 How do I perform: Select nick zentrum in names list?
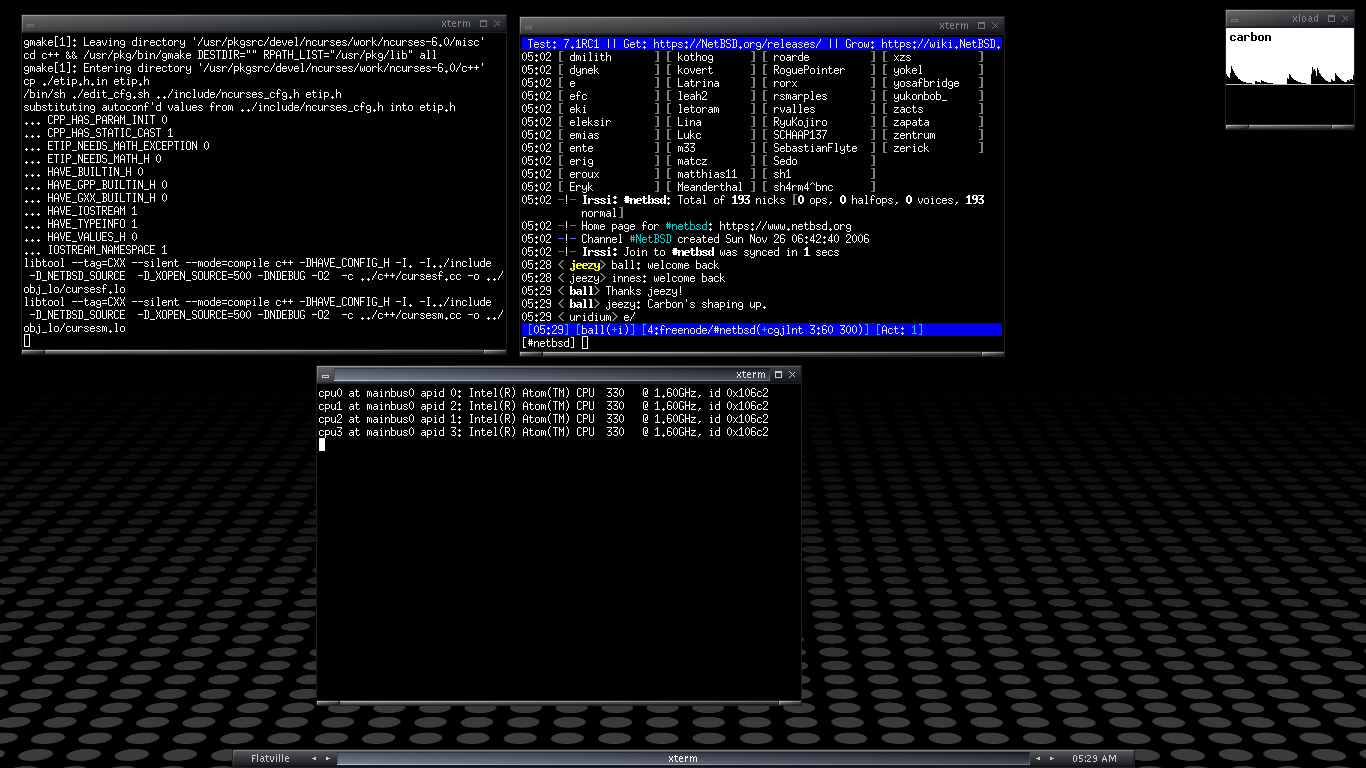point(914,135)
